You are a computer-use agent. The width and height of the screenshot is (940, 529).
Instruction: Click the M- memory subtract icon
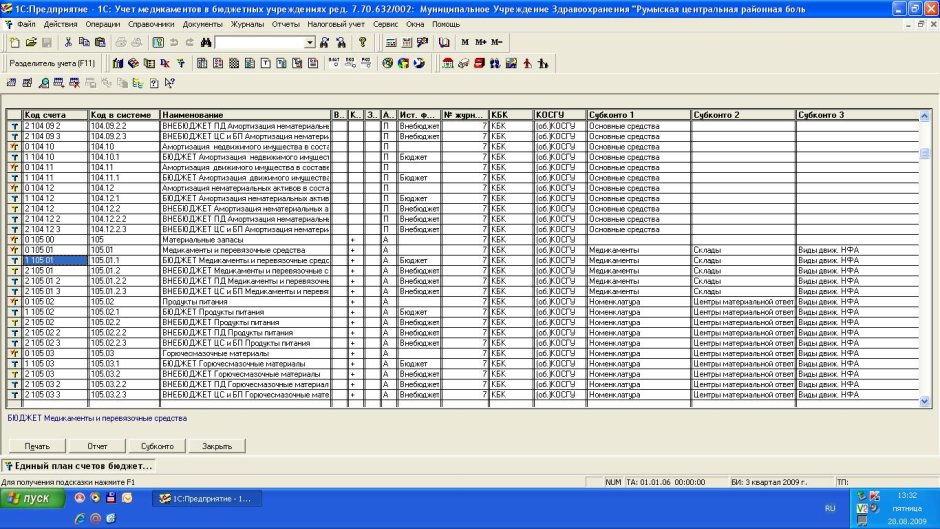pos(496,43)
